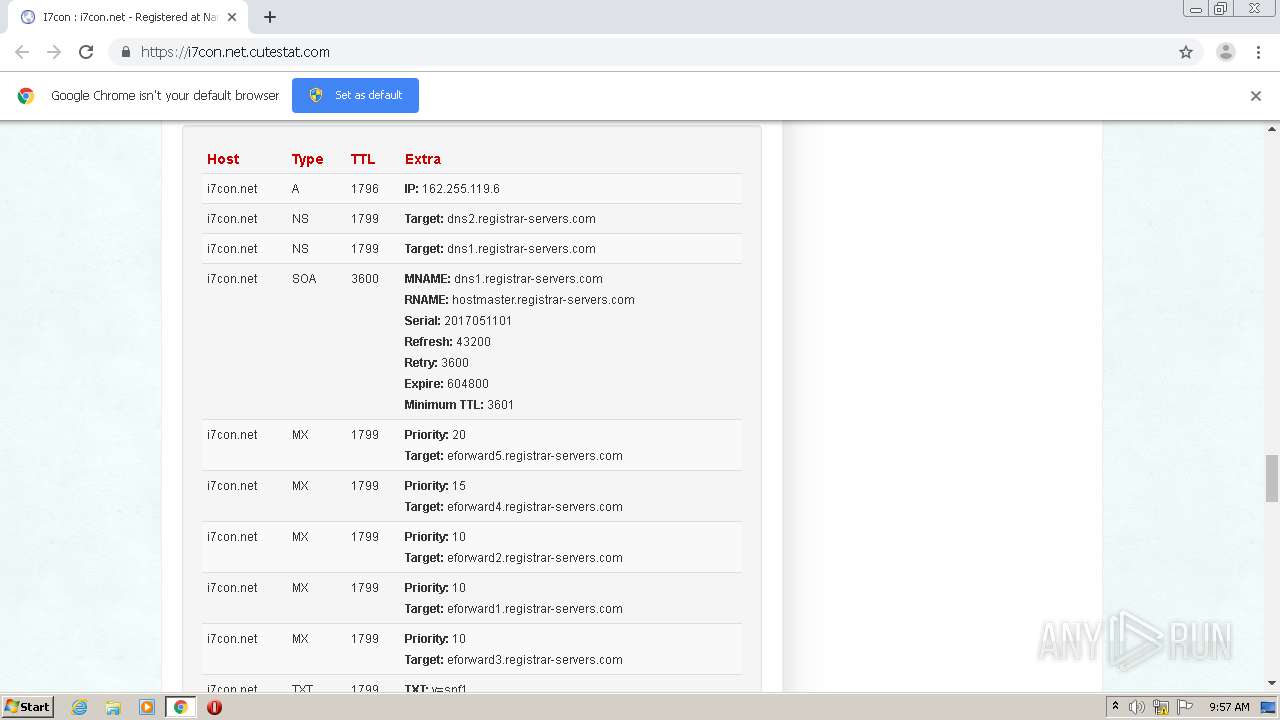Select target dns2.registrar-servers.com

(521, 219)
